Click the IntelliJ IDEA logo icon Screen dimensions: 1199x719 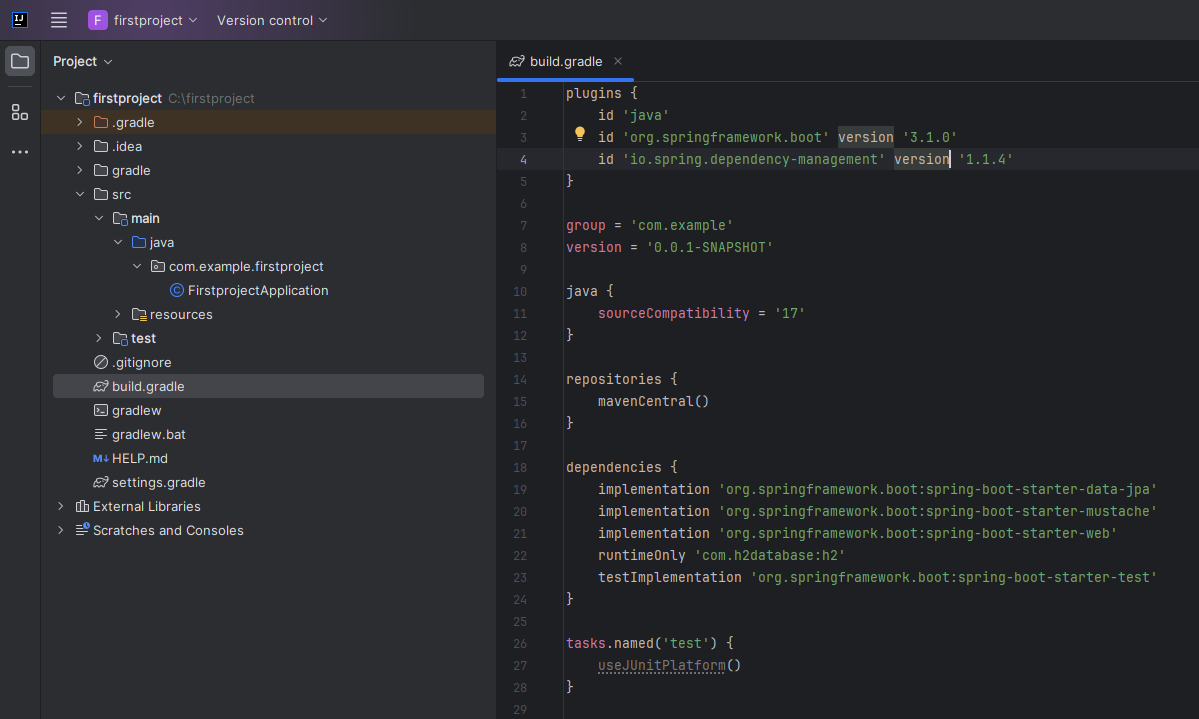click(x=20, y=21)
